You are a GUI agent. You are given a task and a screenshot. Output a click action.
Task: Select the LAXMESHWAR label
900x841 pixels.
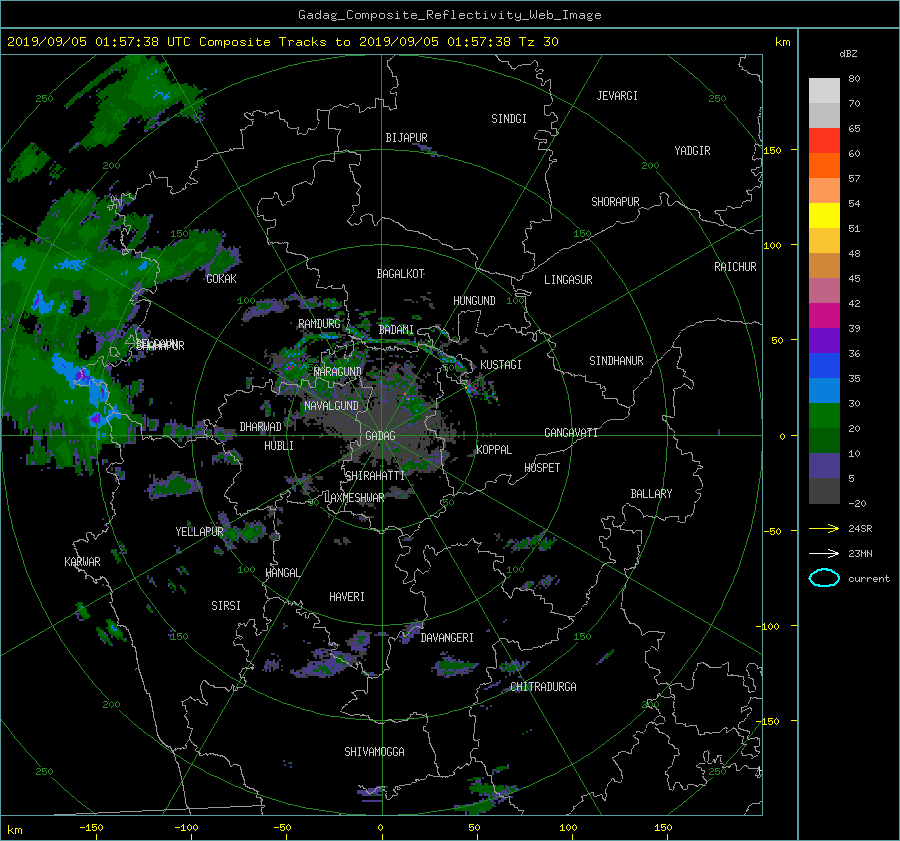coord(354,498)
